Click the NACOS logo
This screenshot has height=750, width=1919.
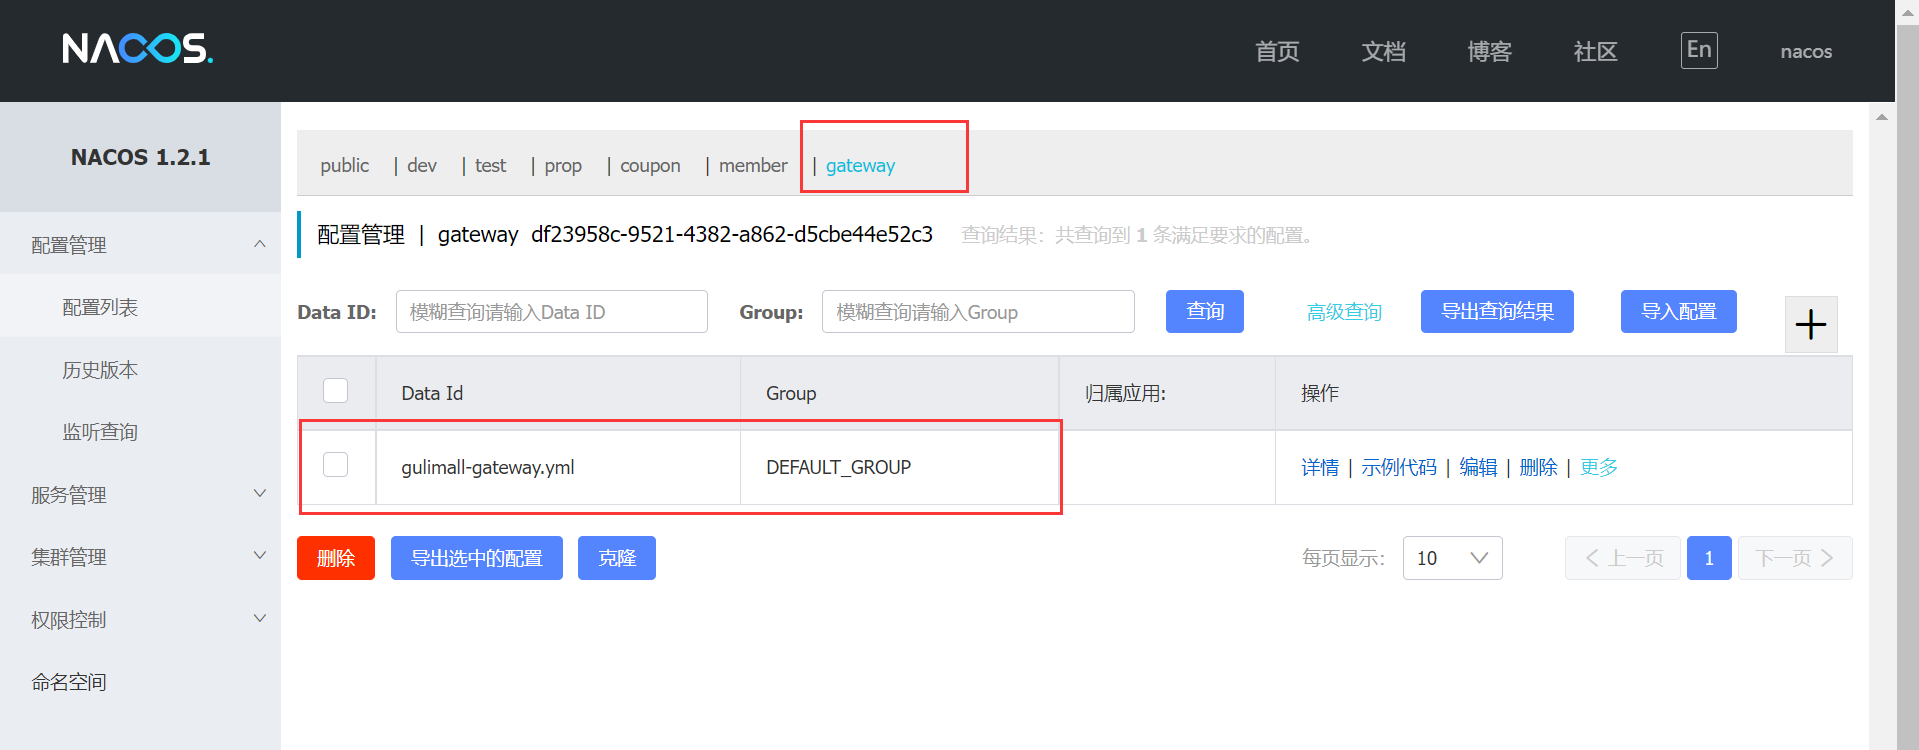tap(138, 48)
